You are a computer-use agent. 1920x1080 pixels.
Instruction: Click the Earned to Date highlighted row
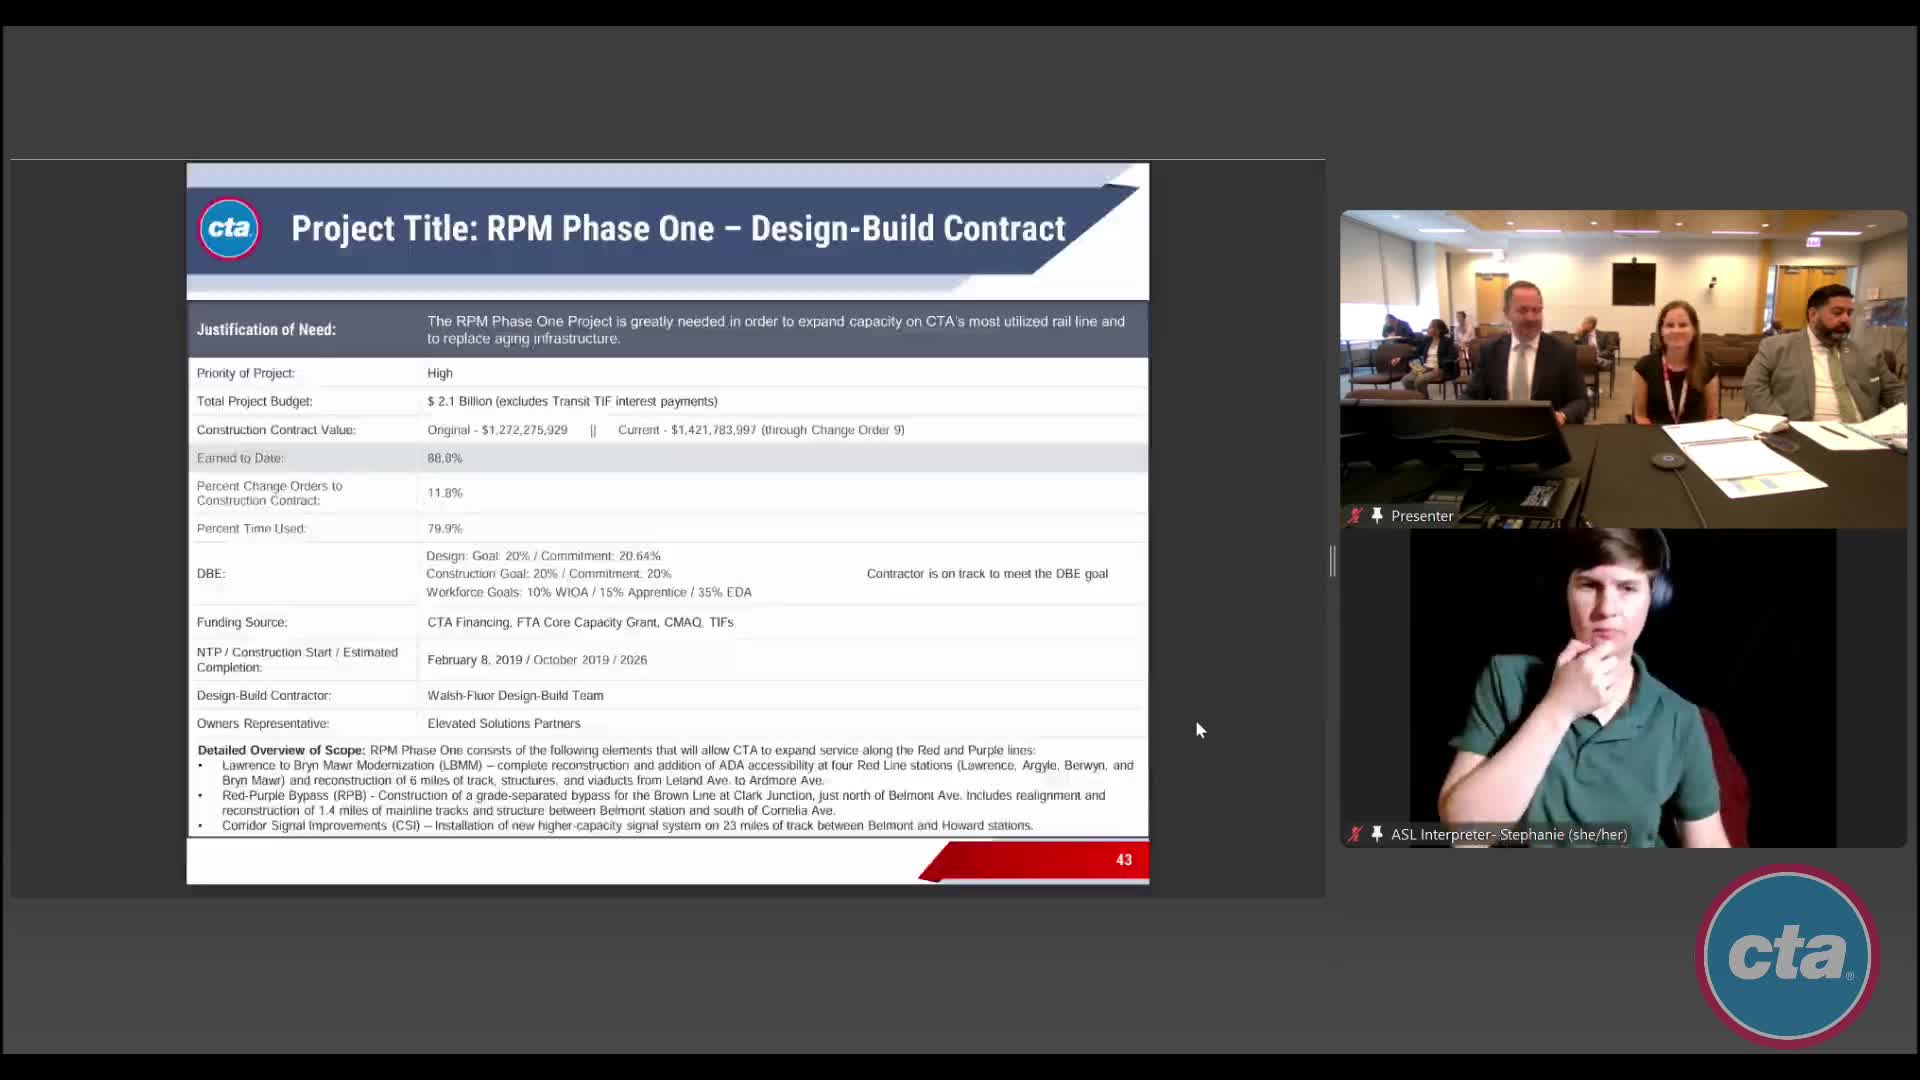tap(667, 458)
